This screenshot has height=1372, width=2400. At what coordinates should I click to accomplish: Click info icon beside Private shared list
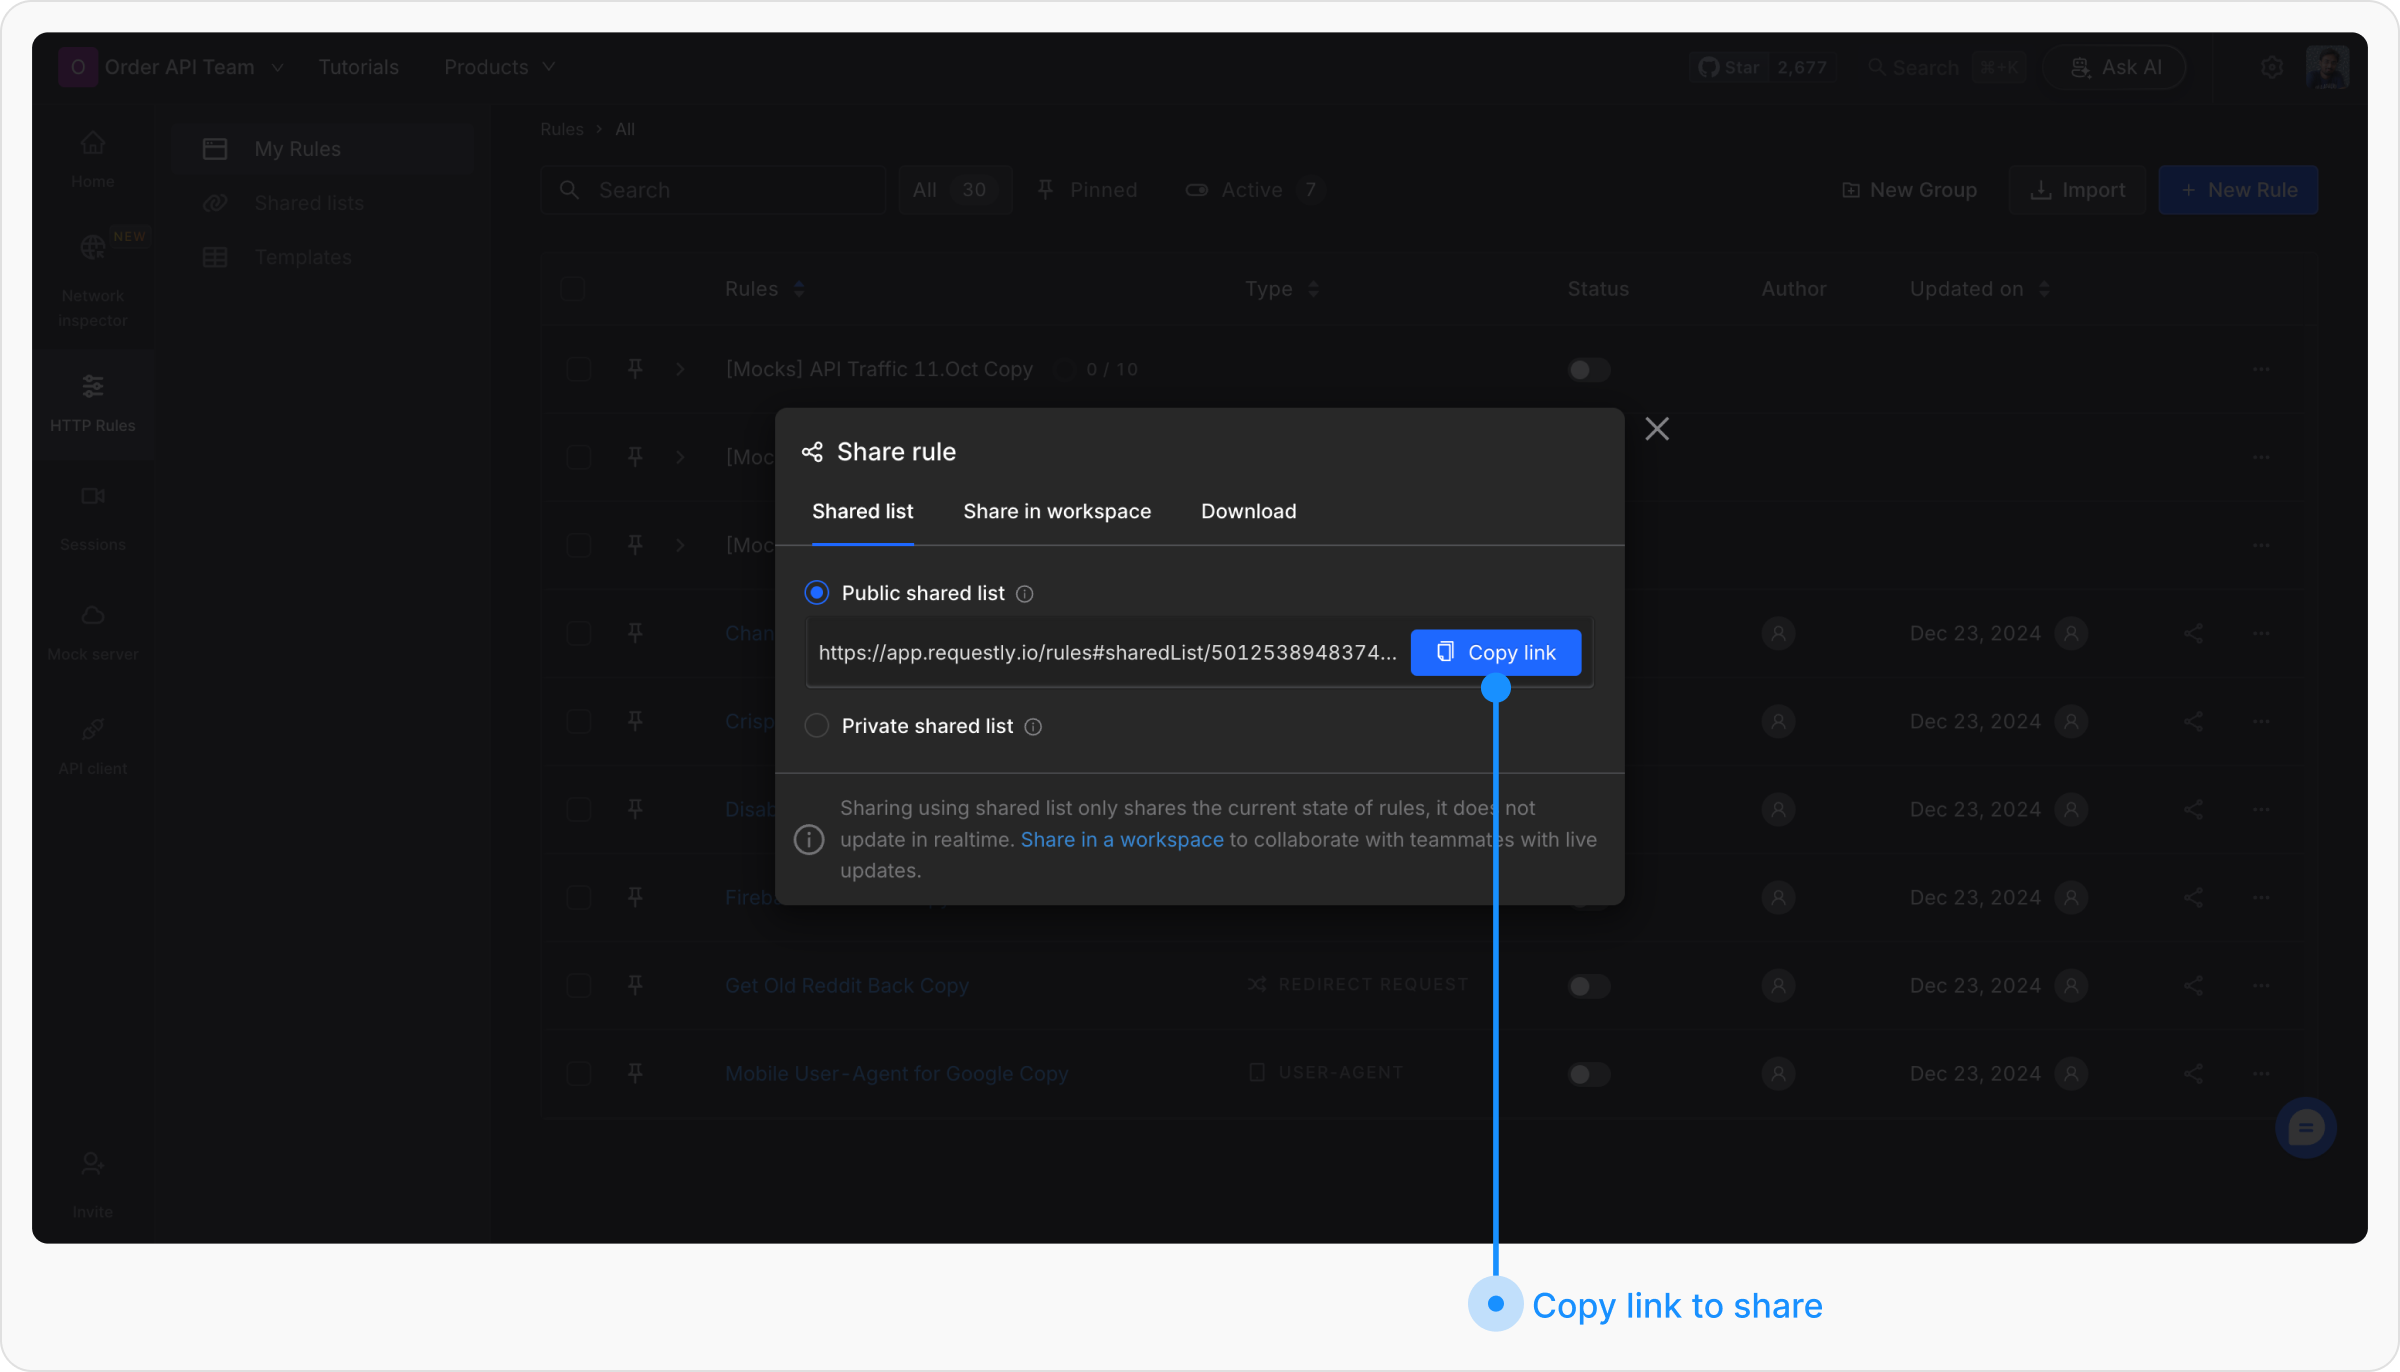[x=1033, y=727]
